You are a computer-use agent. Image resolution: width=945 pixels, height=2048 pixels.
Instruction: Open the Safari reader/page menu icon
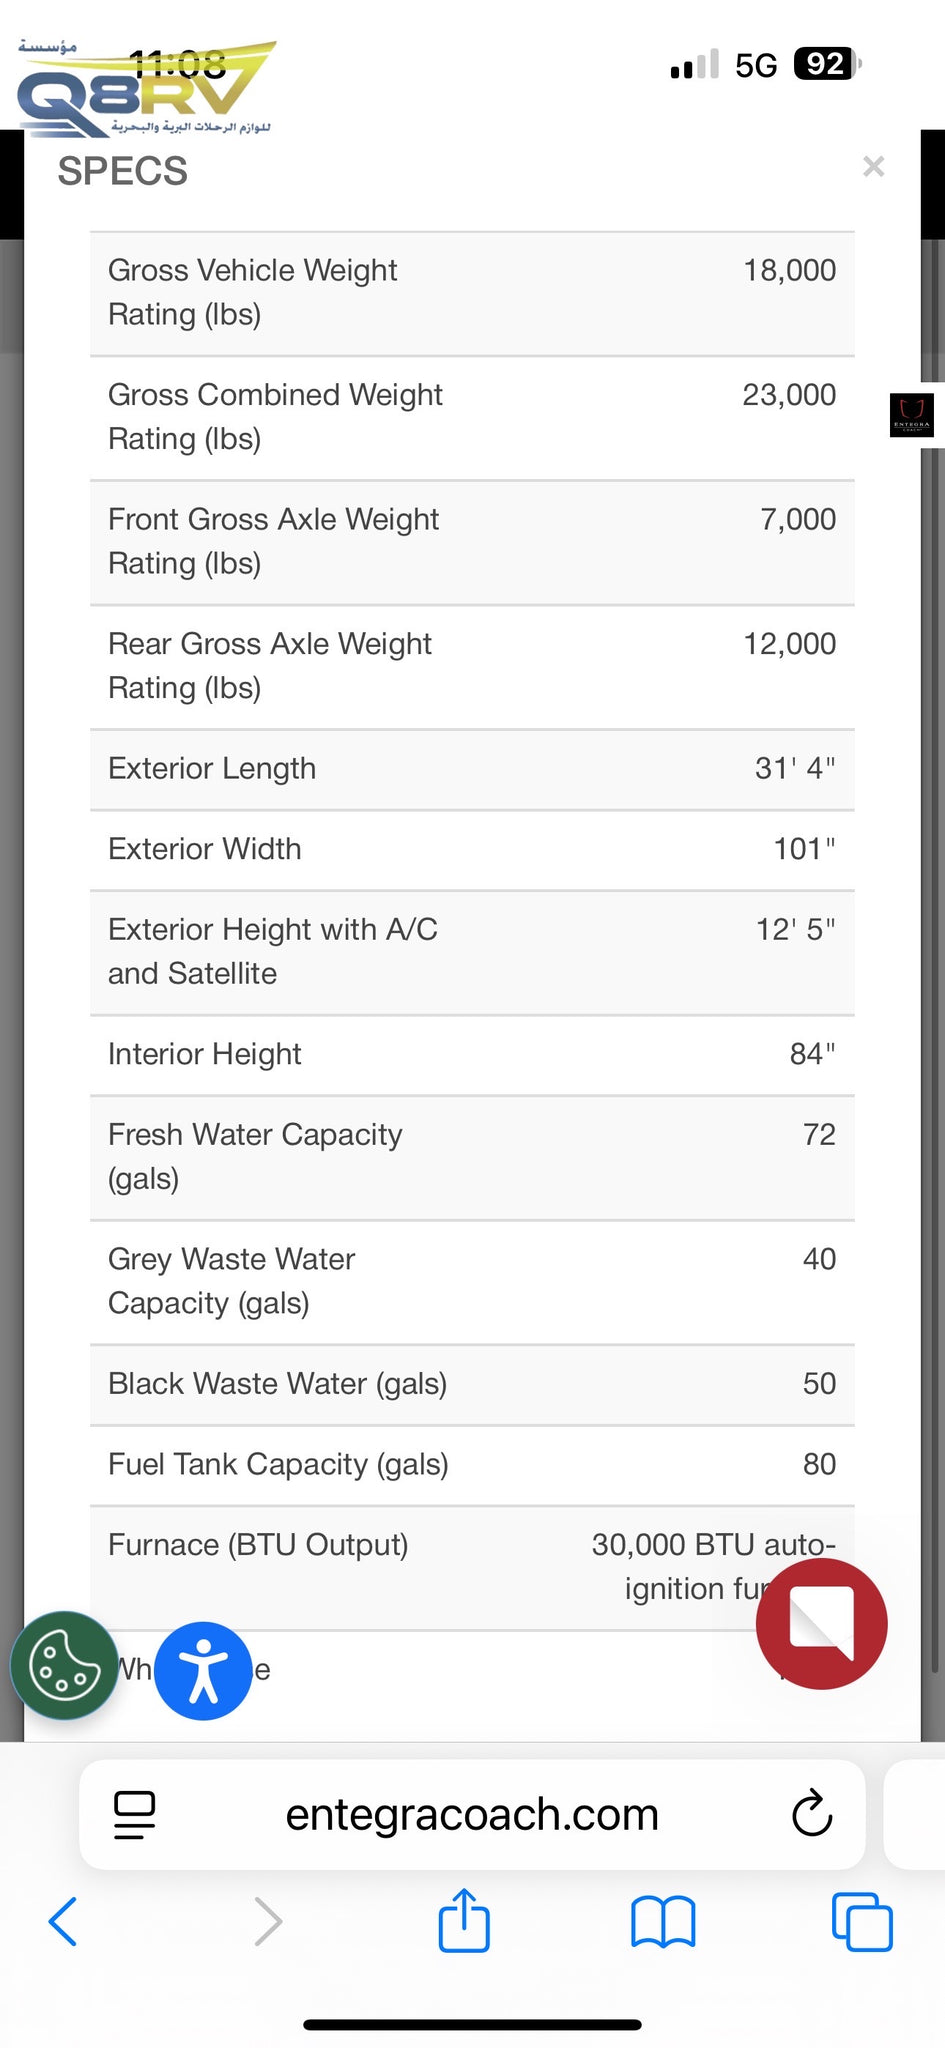134,1814
